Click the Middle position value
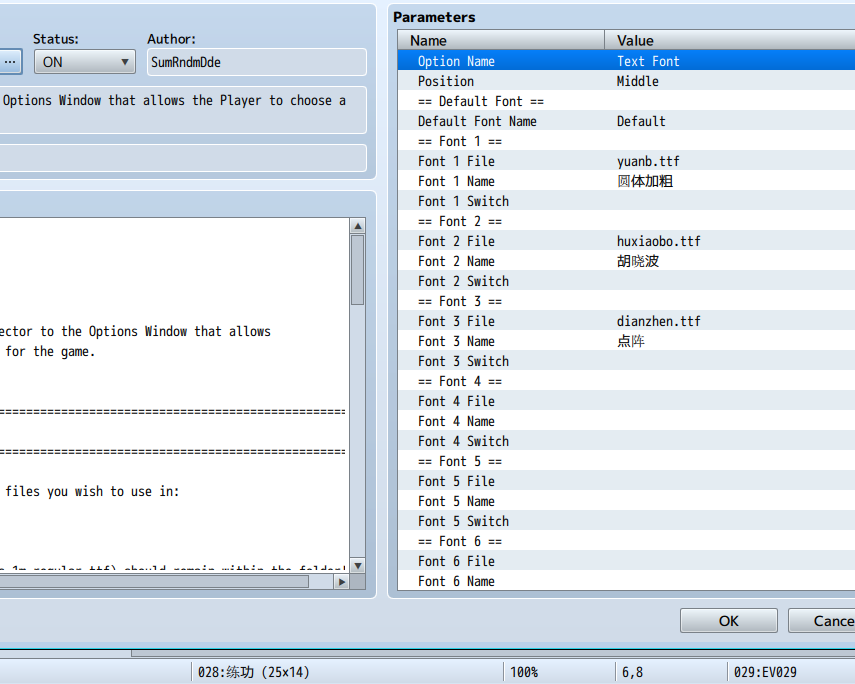Screen dimensions: 855x684 coord(638,81)
